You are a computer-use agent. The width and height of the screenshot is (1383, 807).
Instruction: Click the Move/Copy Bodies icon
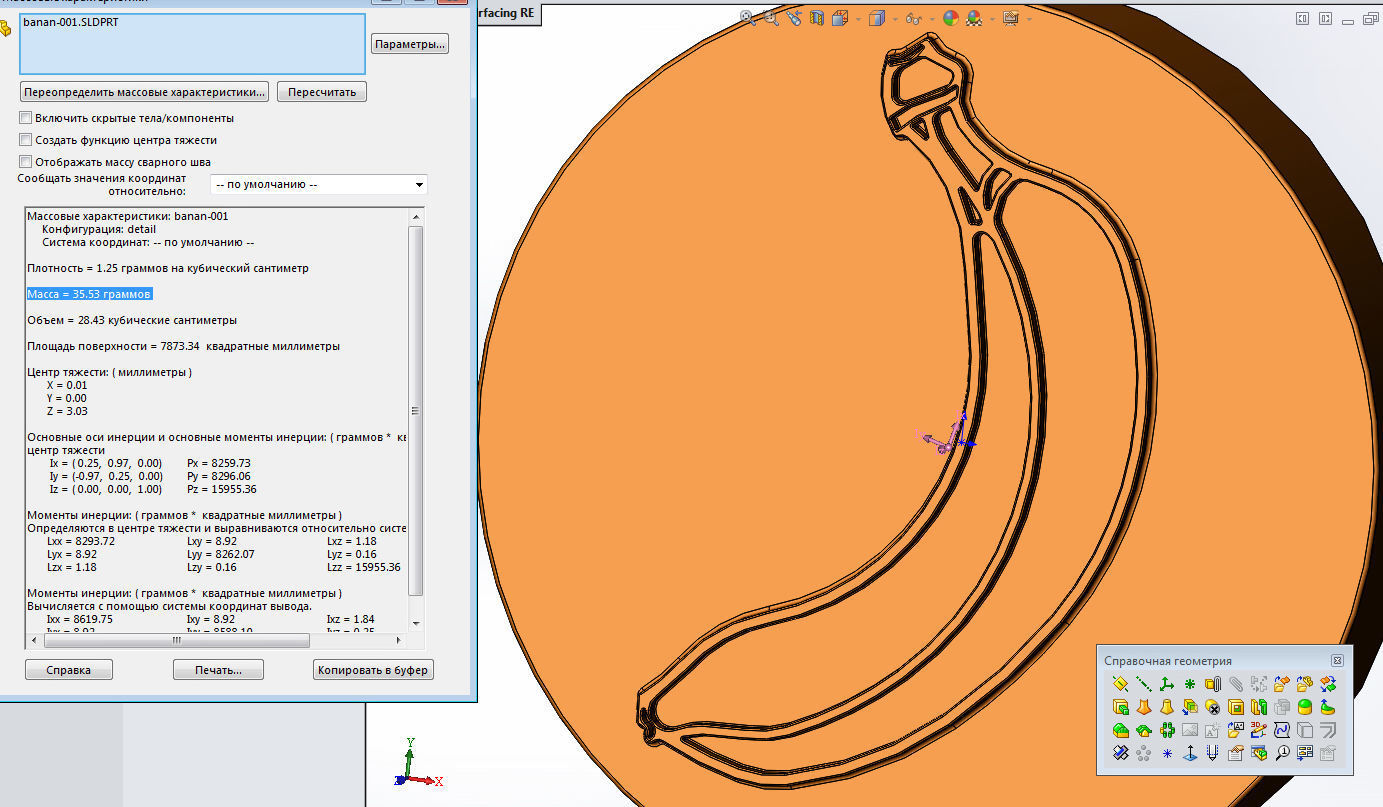(1190, 707)
